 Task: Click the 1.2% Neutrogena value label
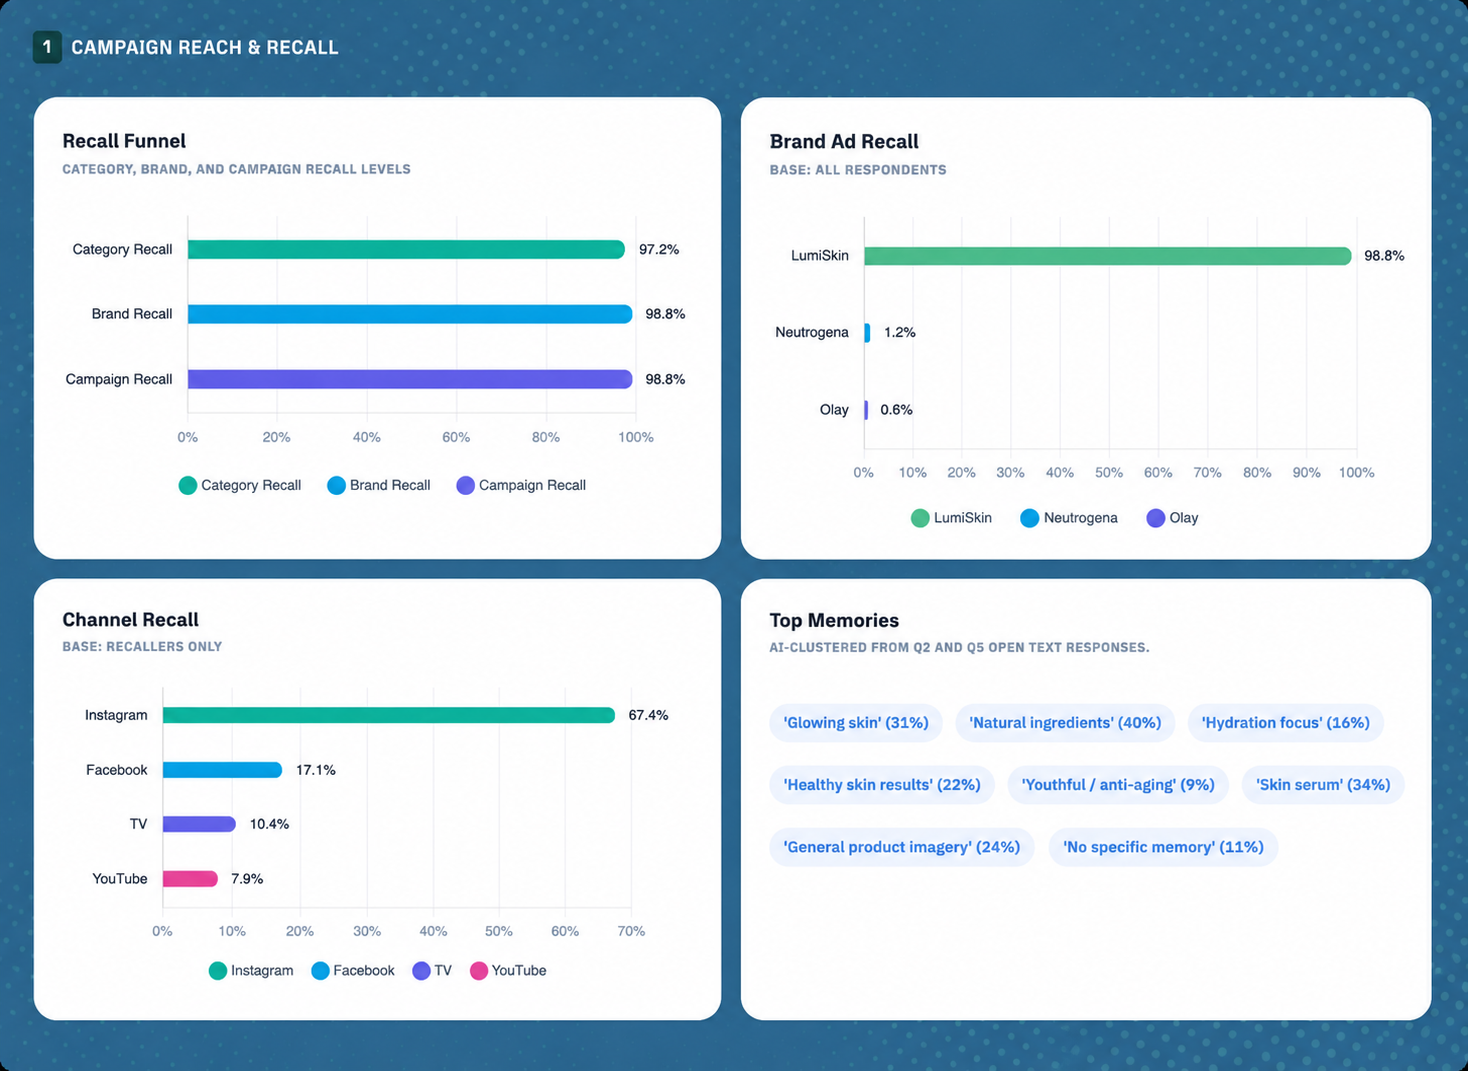900,333
